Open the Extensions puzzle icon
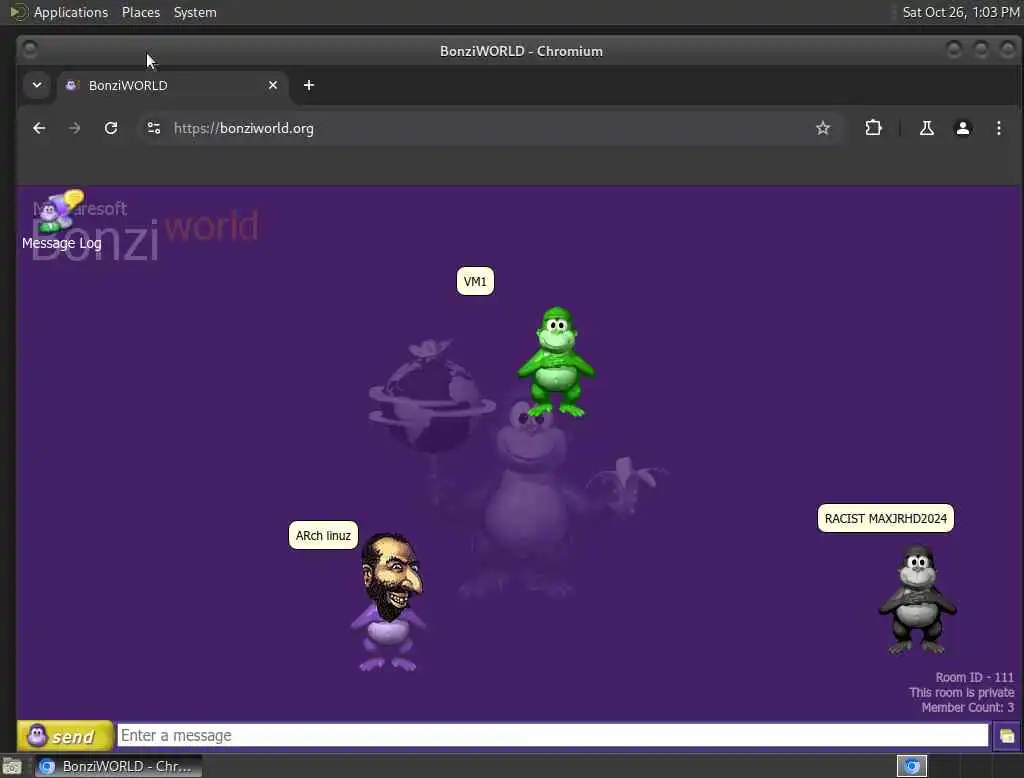This screenshot has height=778, width=1024. (873, 128)
